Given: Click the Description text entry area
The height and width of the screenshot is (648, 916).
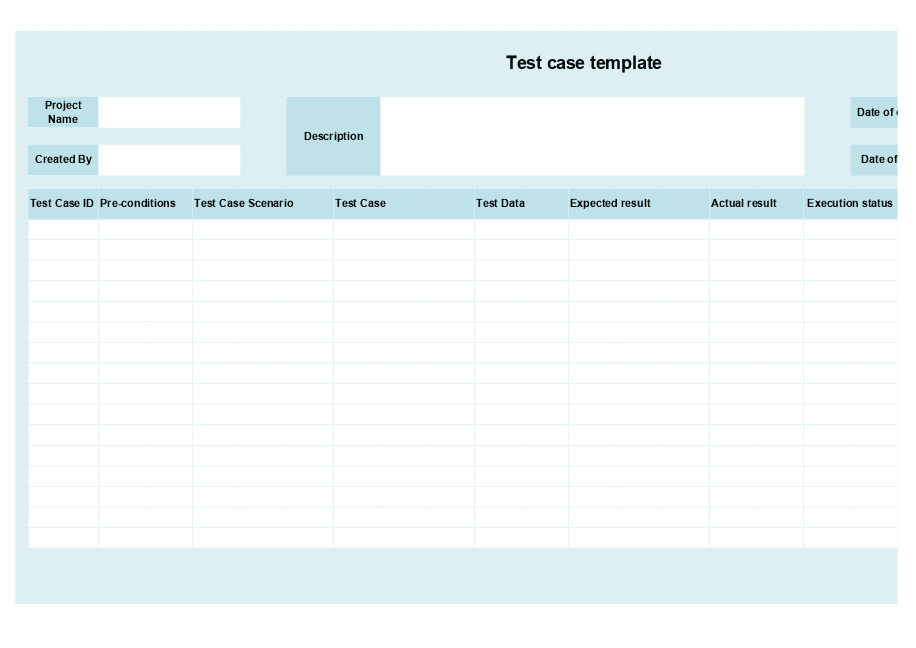Looking at the screenshot, I should 590,136.
